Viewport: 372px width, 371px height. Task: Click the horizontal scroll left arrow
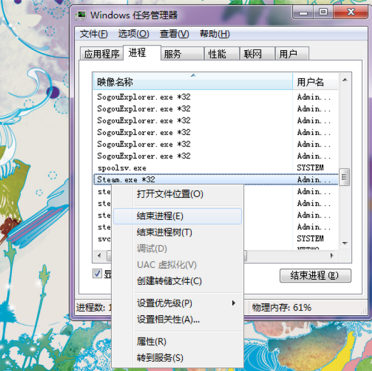99,256
